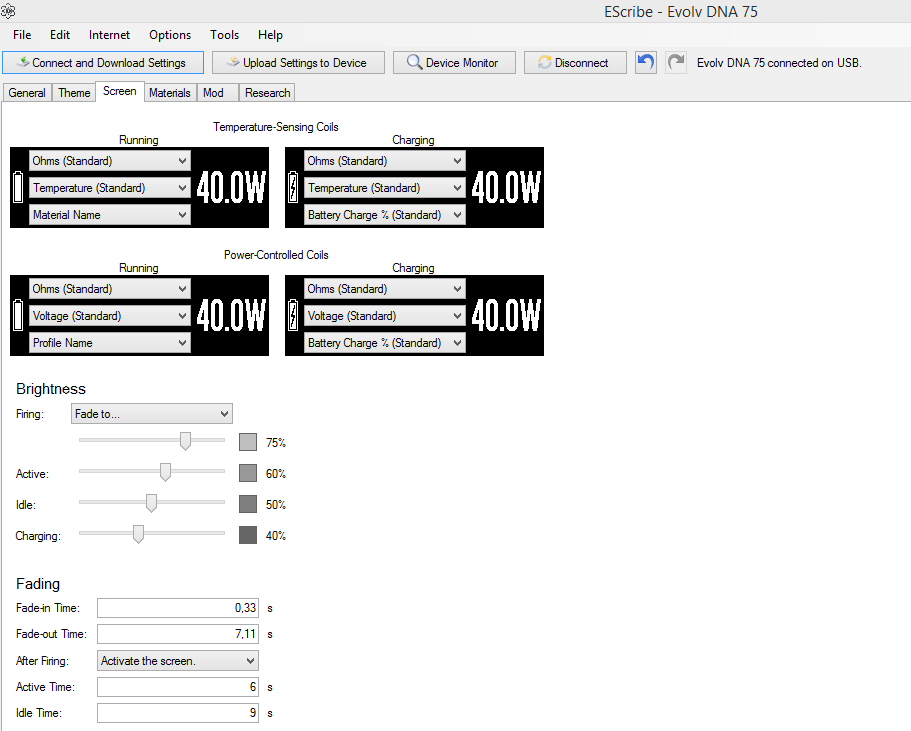Open the Internet menu
Image resolution: width=911 pixels, height=731 pixels.
point(109,35)
